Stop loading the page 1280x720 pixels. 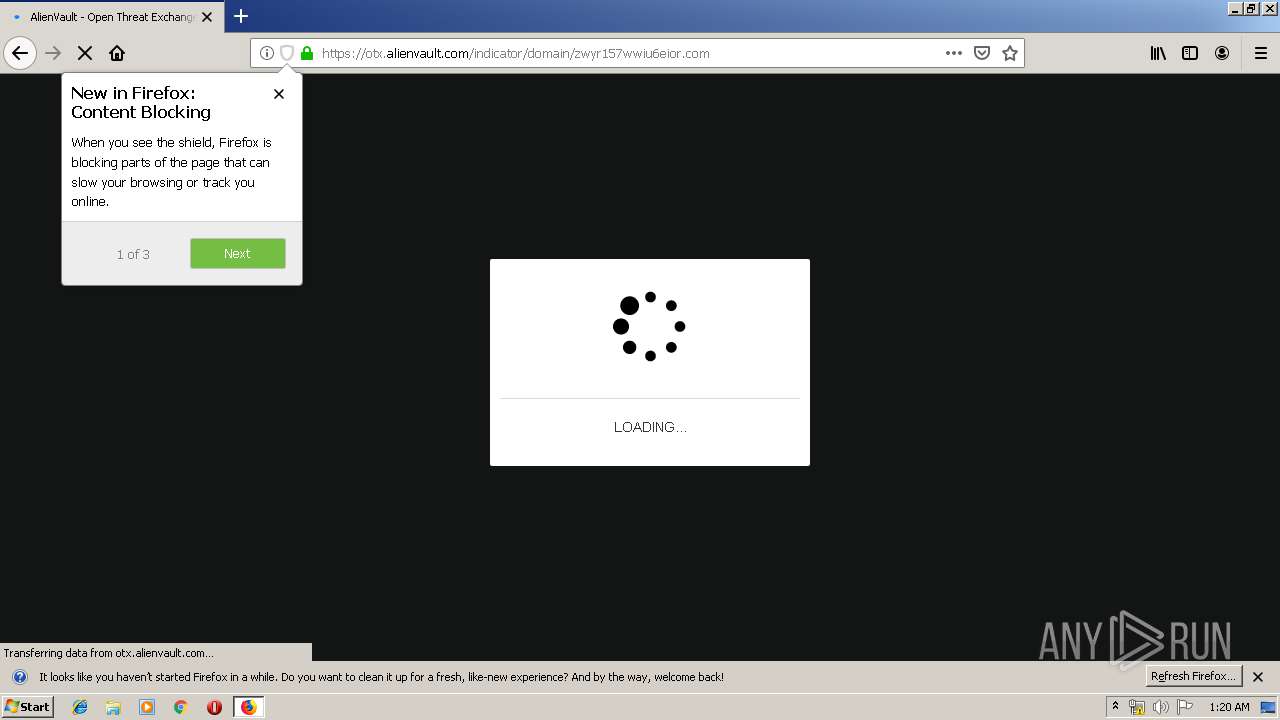coord(85,53)
